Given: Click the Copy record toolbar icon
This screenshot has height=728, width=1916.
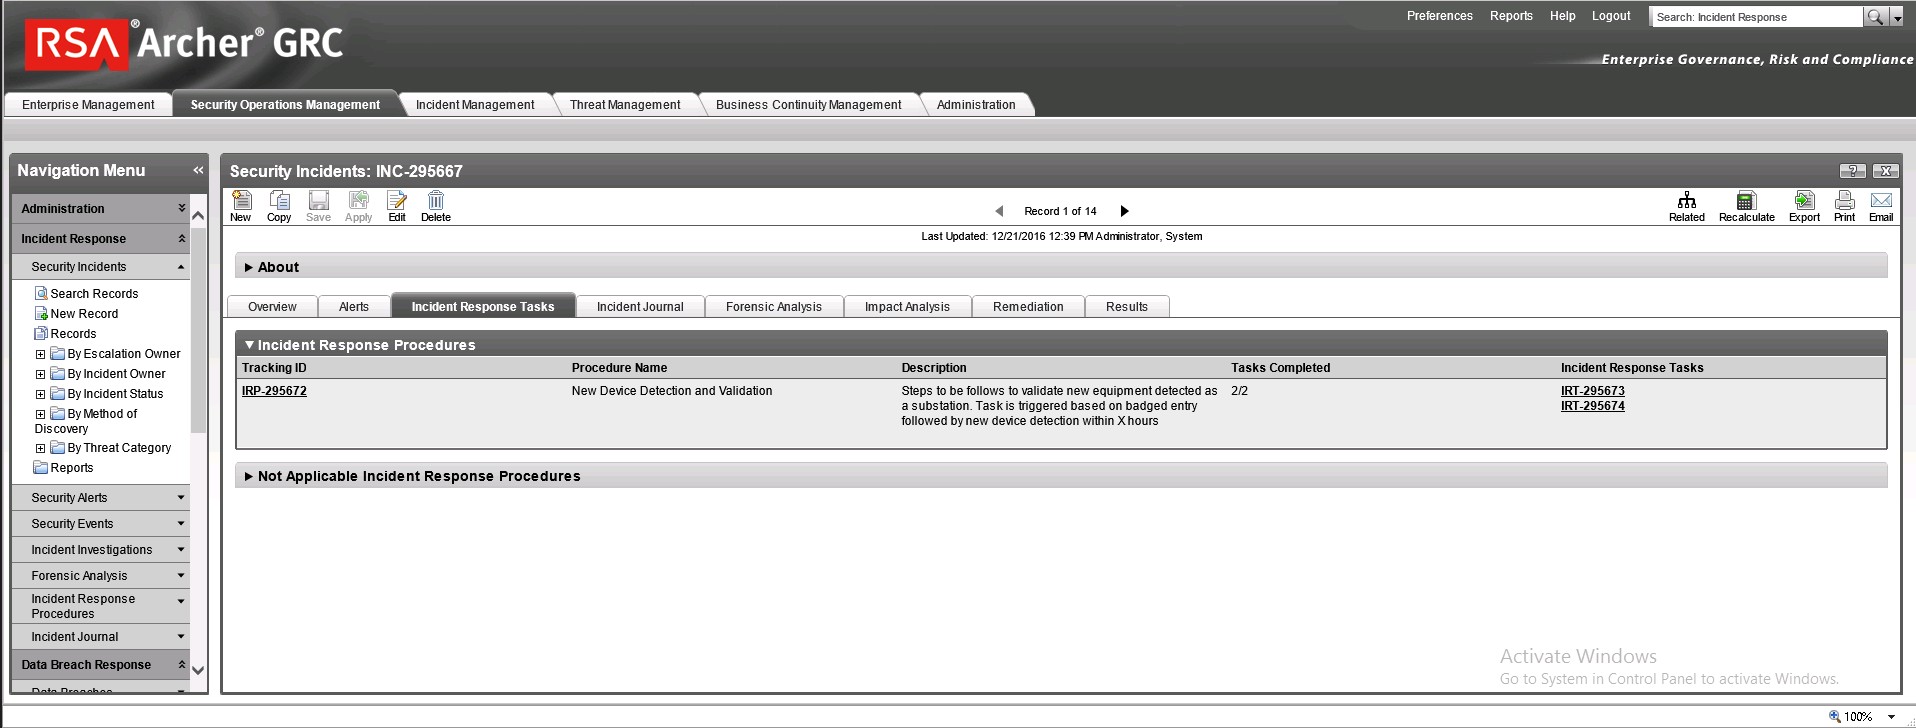Looking at the screenshot, I should [279, 206].
